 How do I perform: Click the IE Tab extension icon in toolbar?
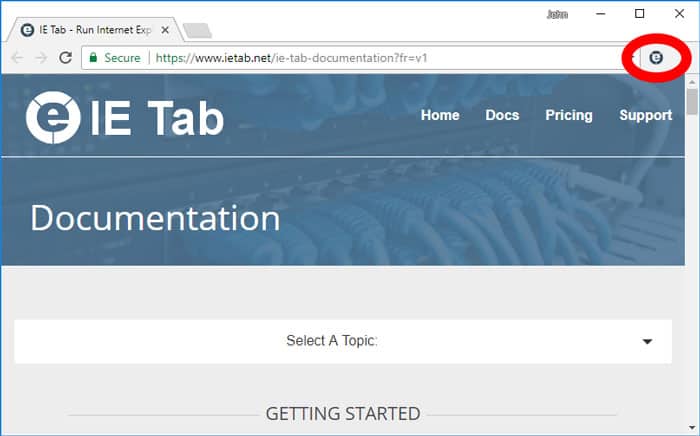(x=656, y=59)
